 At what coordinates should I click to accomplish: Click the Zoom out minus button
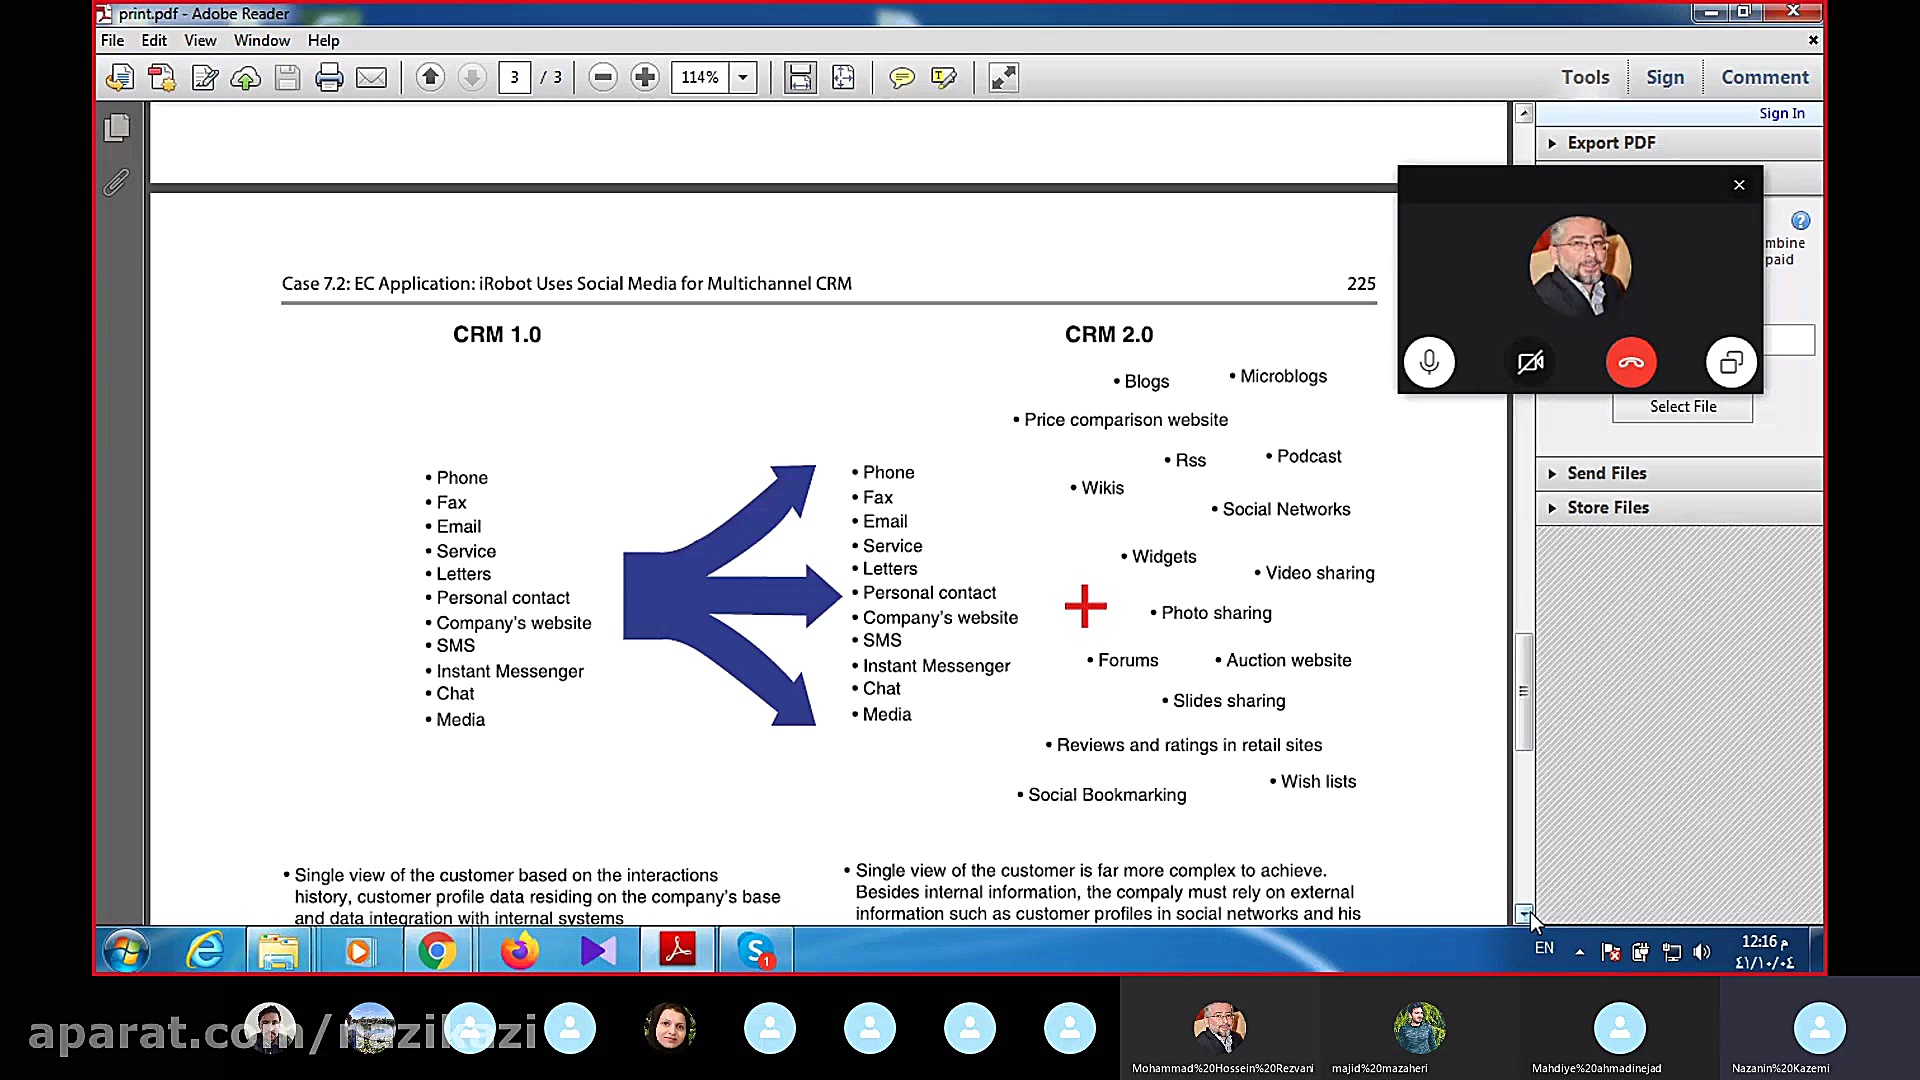click(x=603, y=77)
